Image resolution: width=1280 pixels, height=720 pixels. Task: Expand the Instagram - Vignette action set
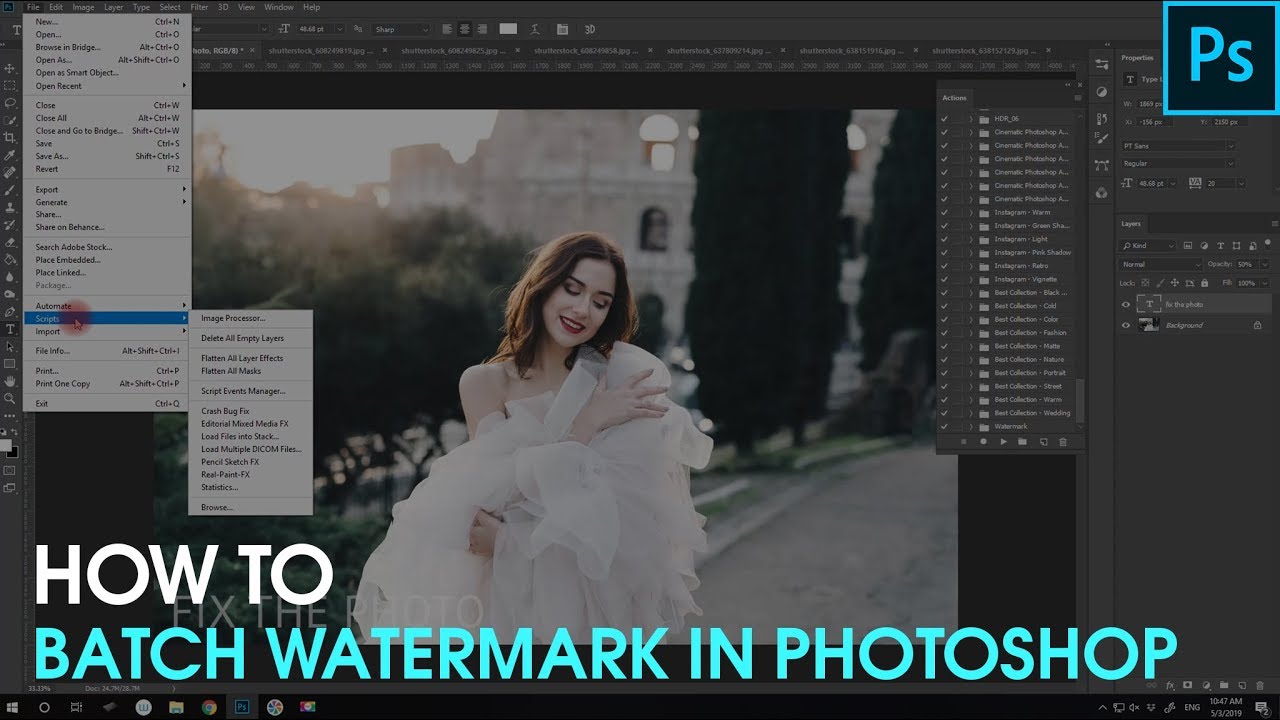click(x=971, y=279)
